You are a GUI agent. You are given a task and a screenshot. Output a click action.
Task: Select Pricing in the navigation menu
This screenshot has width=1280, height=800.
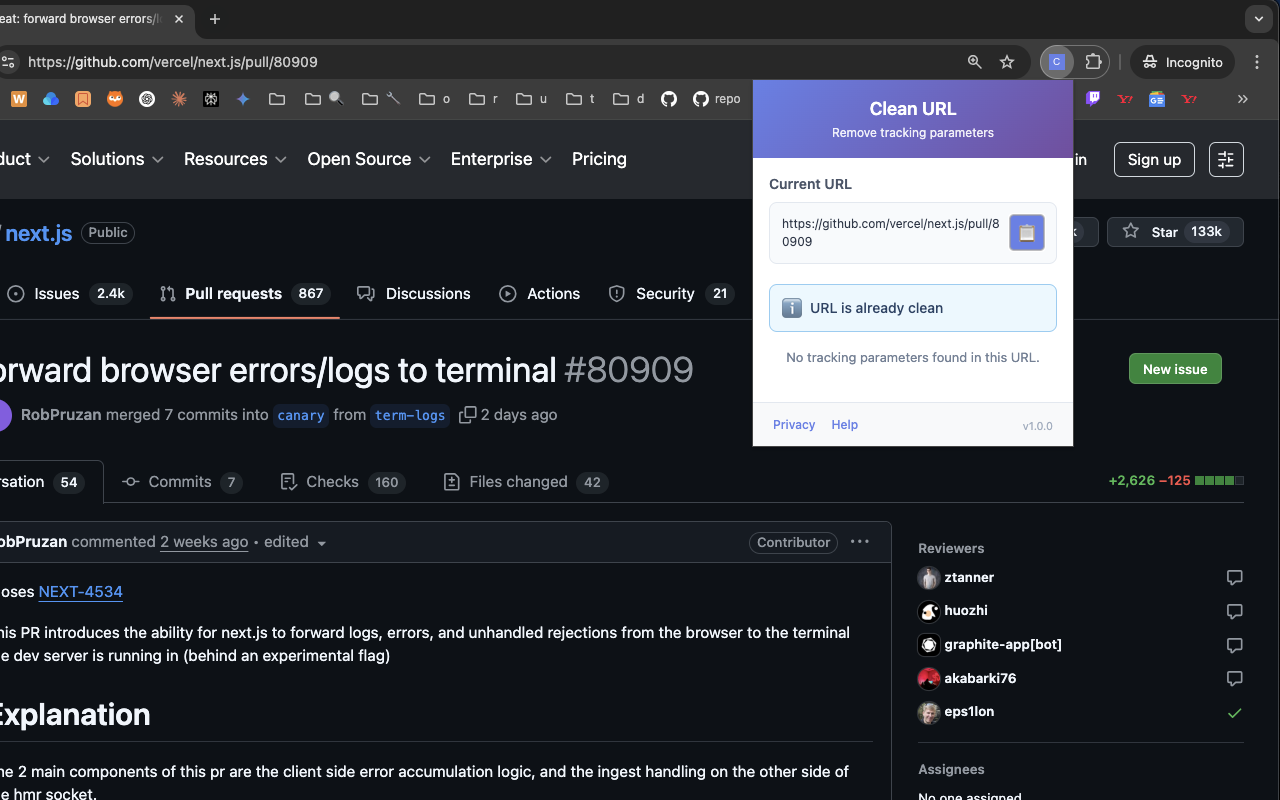(x=598, y=159)
